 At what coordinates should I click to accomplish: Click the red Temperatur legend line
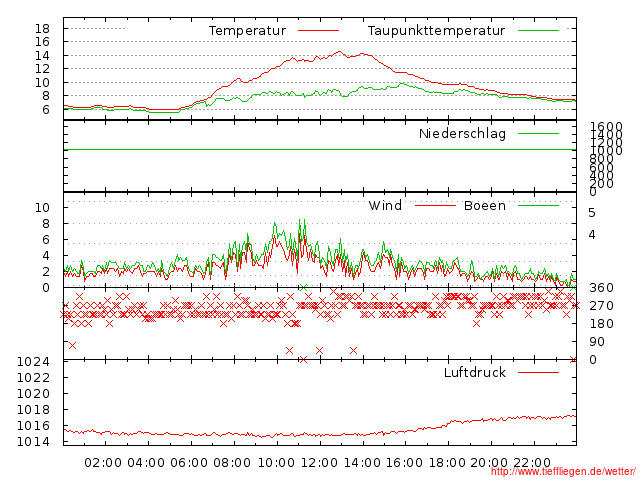(318, 31)
